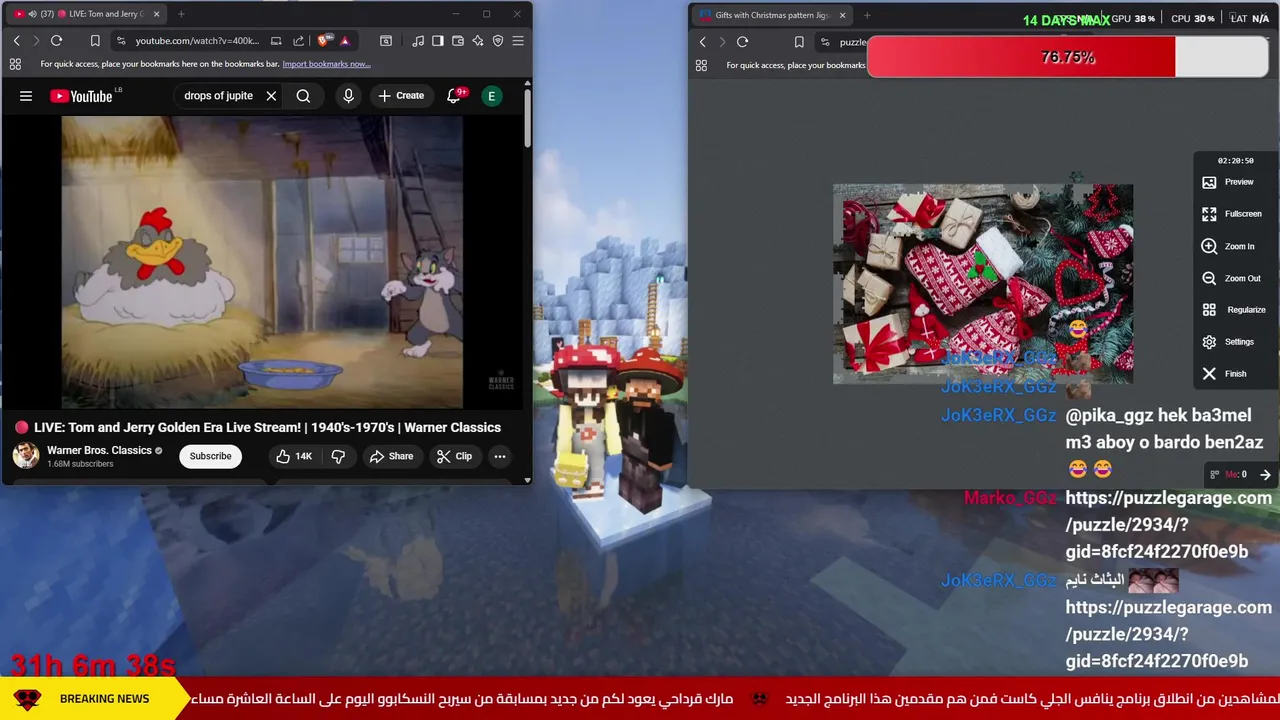Screen dimensions: 1280x720
Task: Clip the live stream
Action: [x=454, y=456]
